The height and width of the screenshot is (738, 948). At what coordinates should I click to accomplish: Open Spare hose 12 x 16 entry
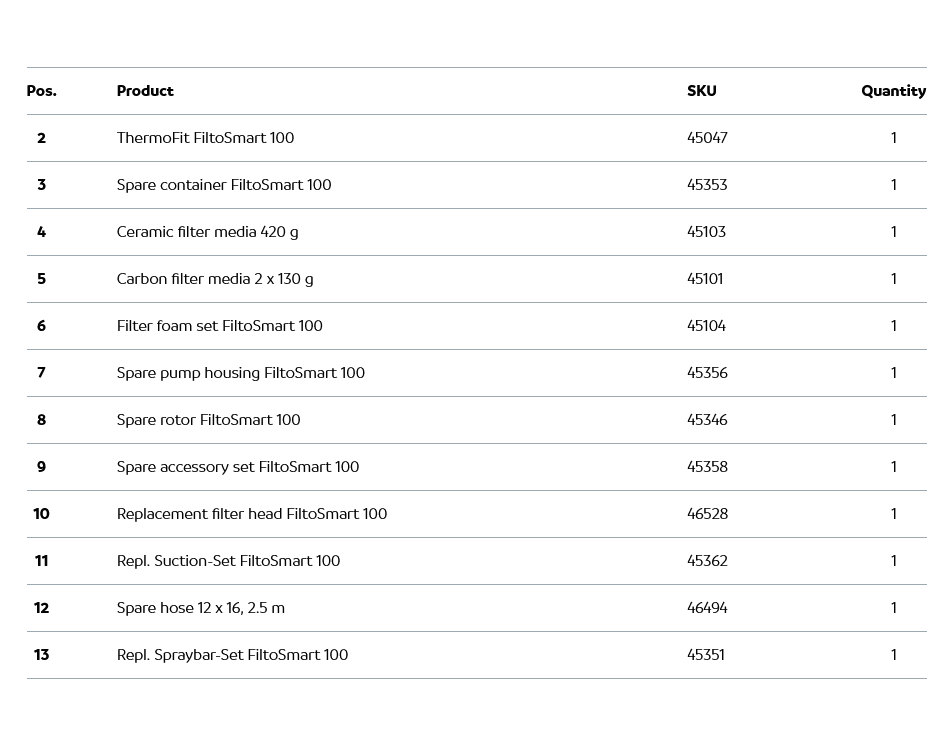(x=200, y=608)
